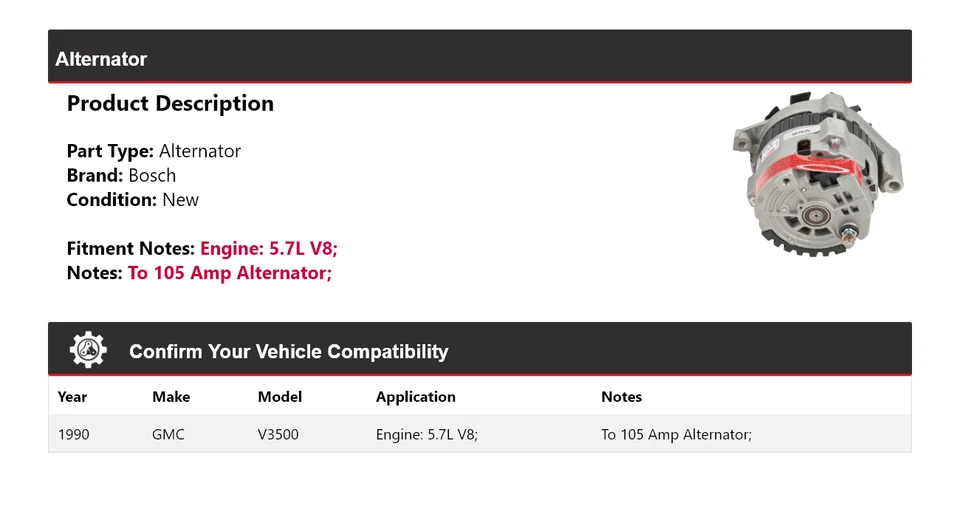Image resolution: width=960 pixels, height=517 pixels.
Task: Click the red To 105 Amp Alternator note
Action: click(230, 273)
